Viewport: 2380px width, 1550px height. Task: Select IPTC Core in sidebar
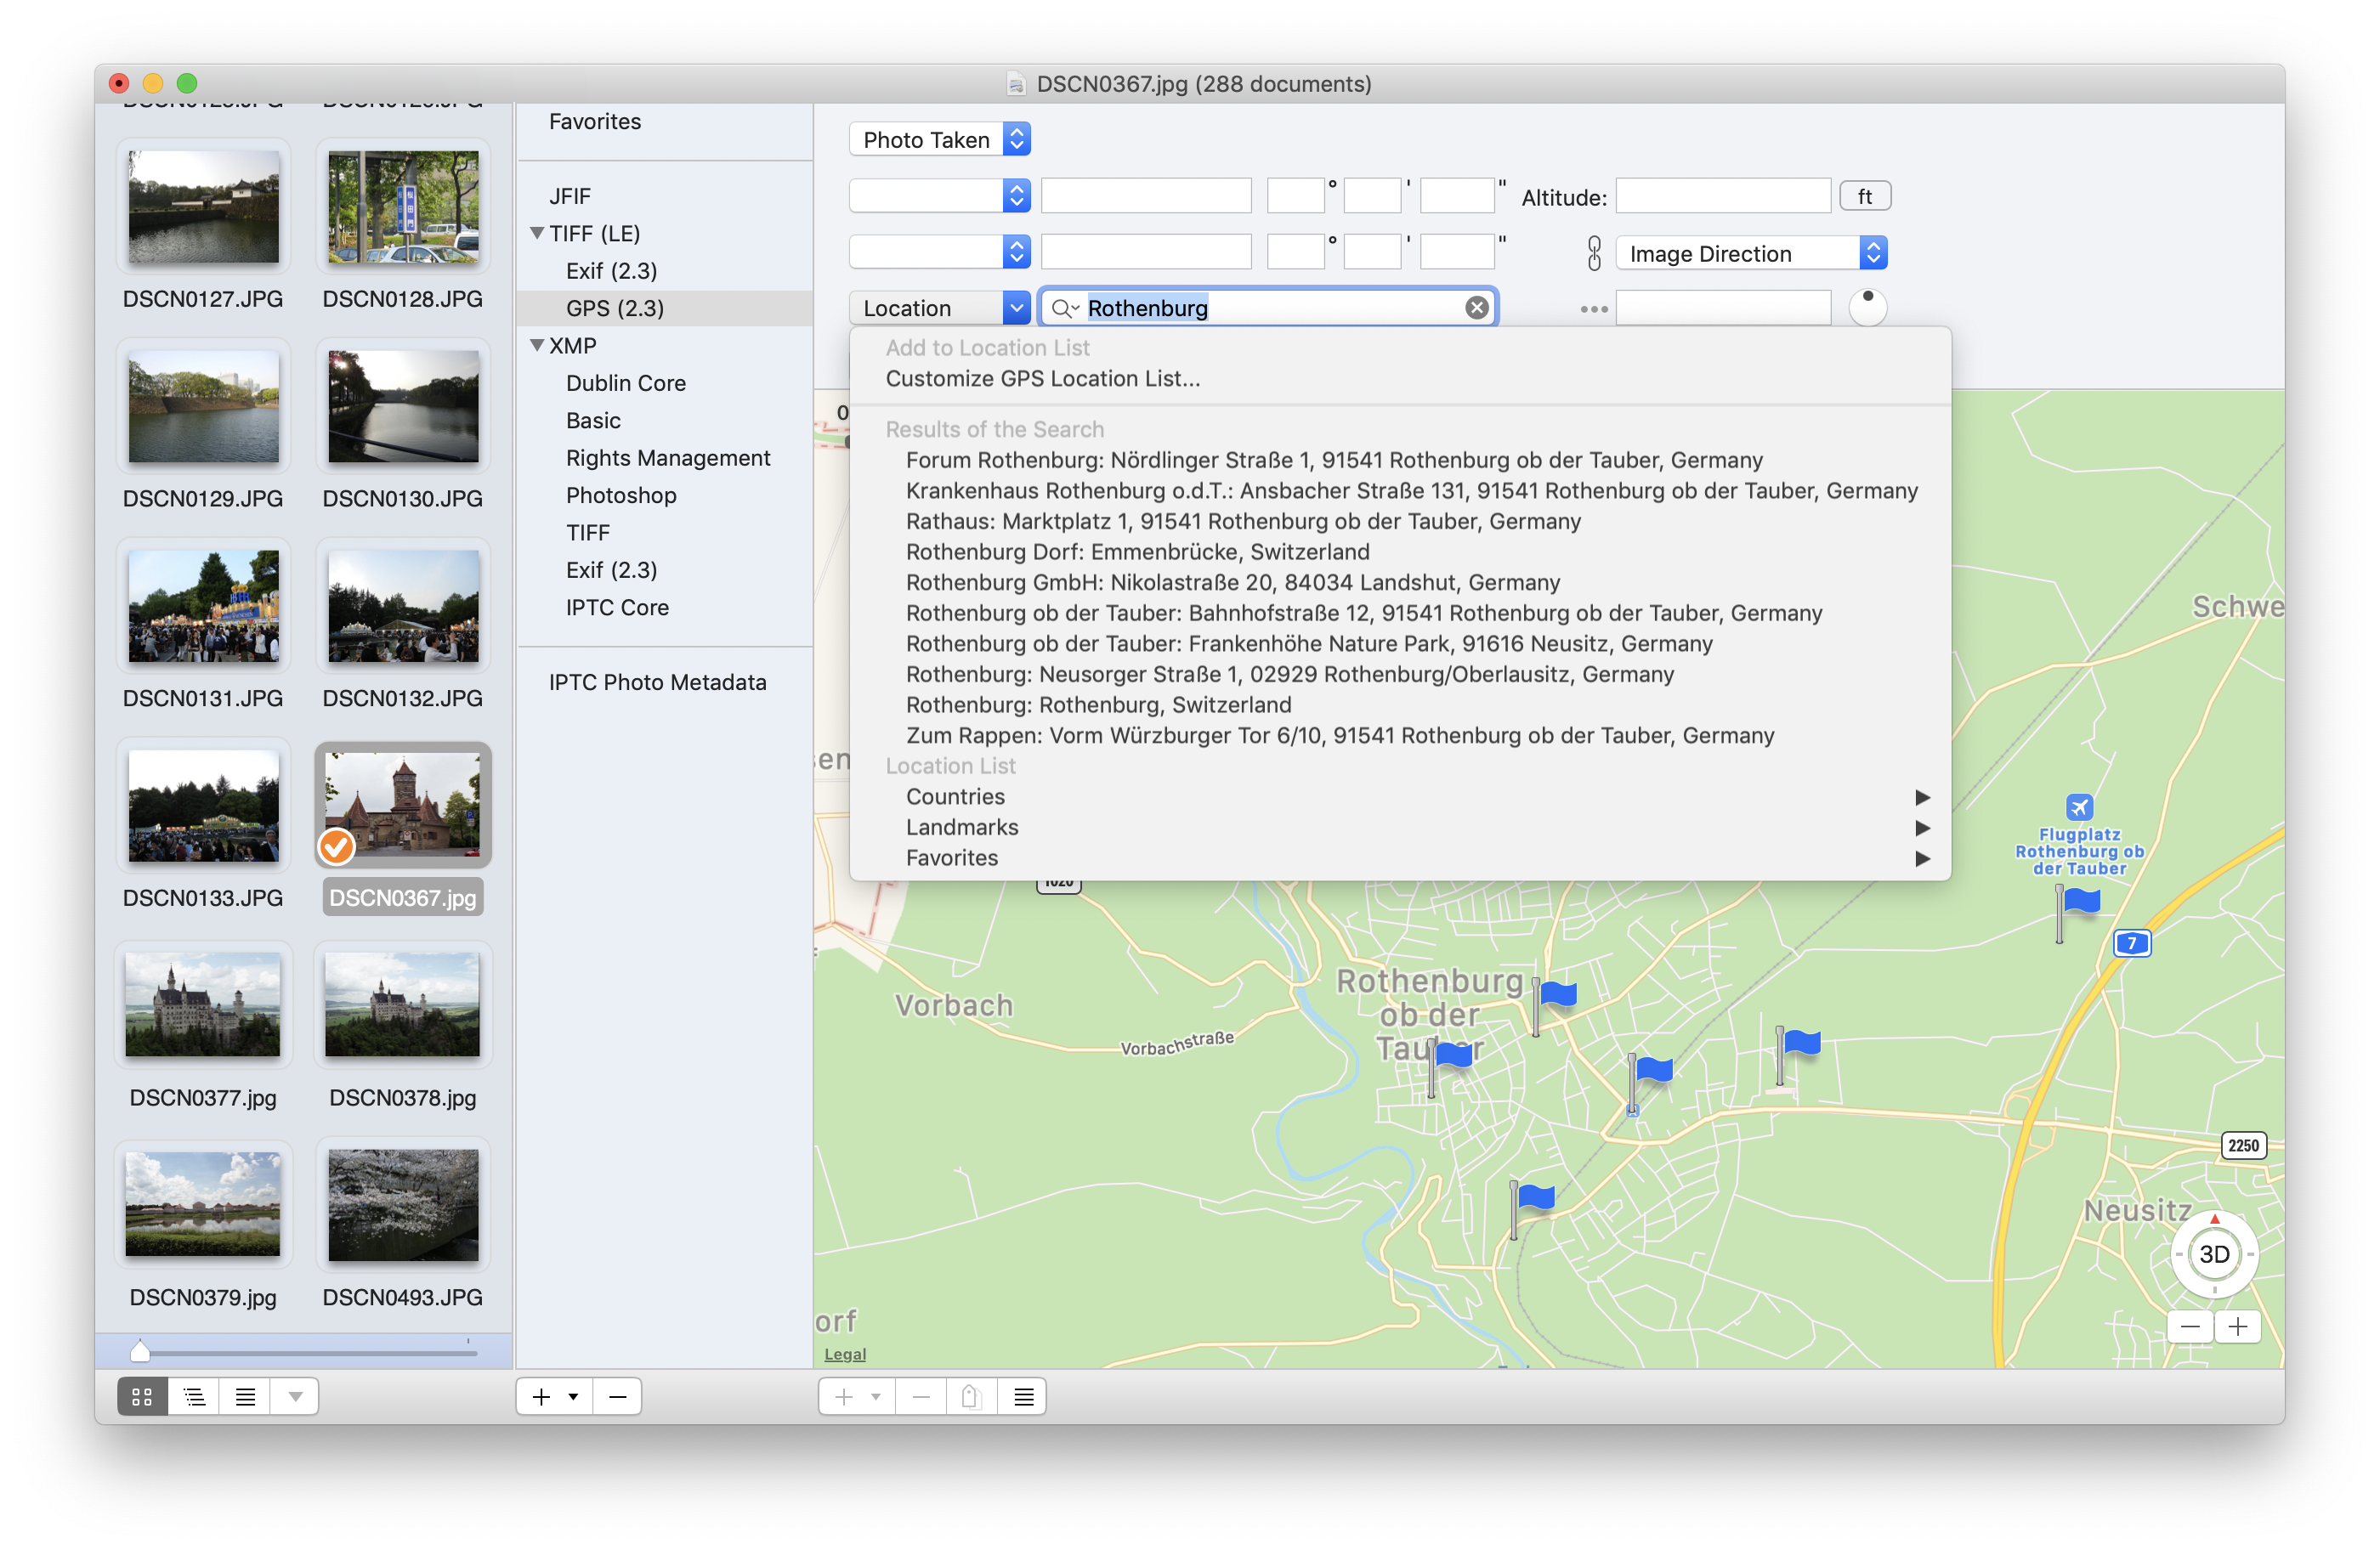(x=617, y=607)
